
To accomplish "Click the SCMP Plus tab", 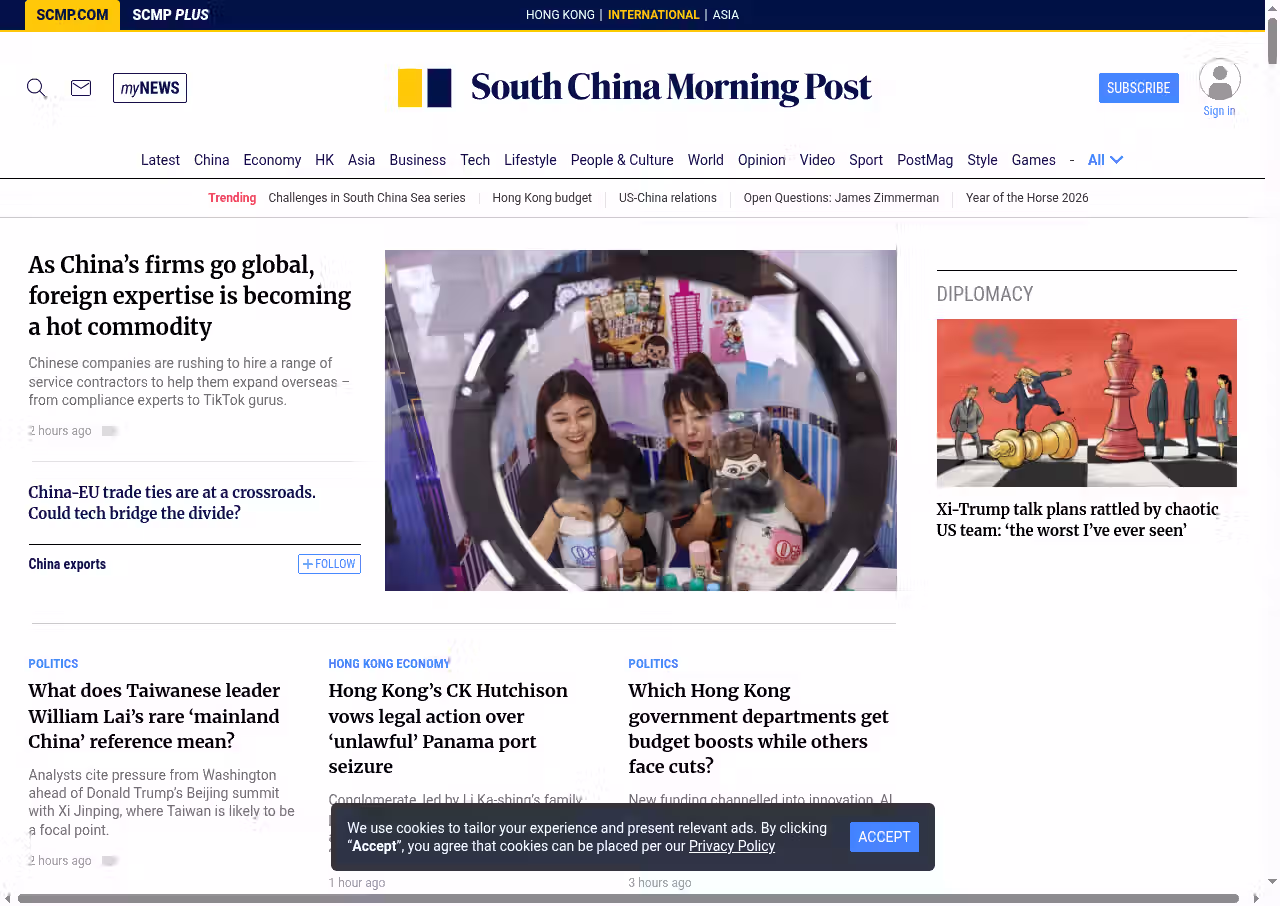I will click(x=170, y=15).
